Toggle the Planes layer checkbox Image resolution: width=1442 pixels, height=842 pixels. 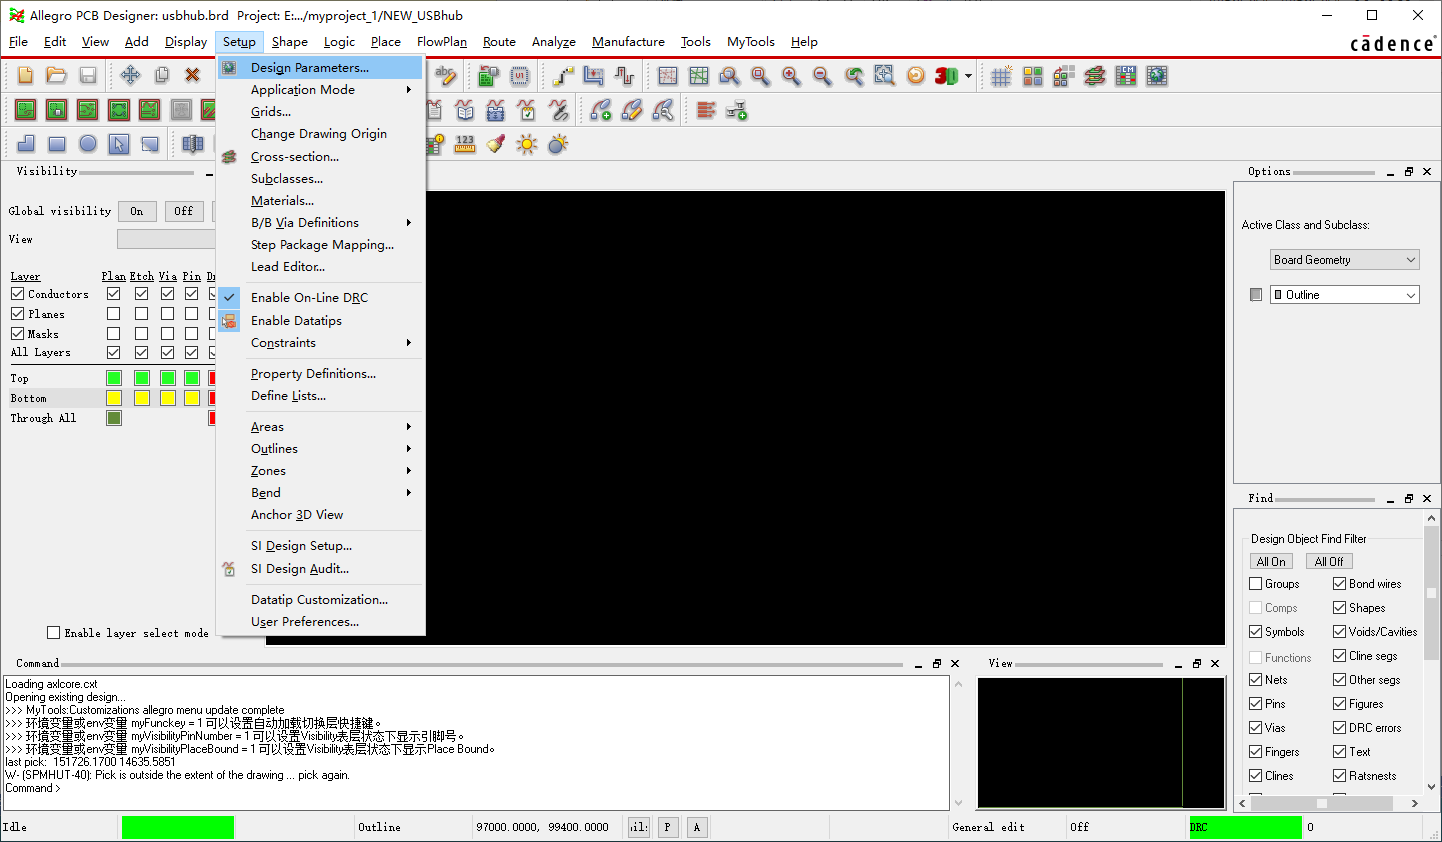[x=17, y=314]
